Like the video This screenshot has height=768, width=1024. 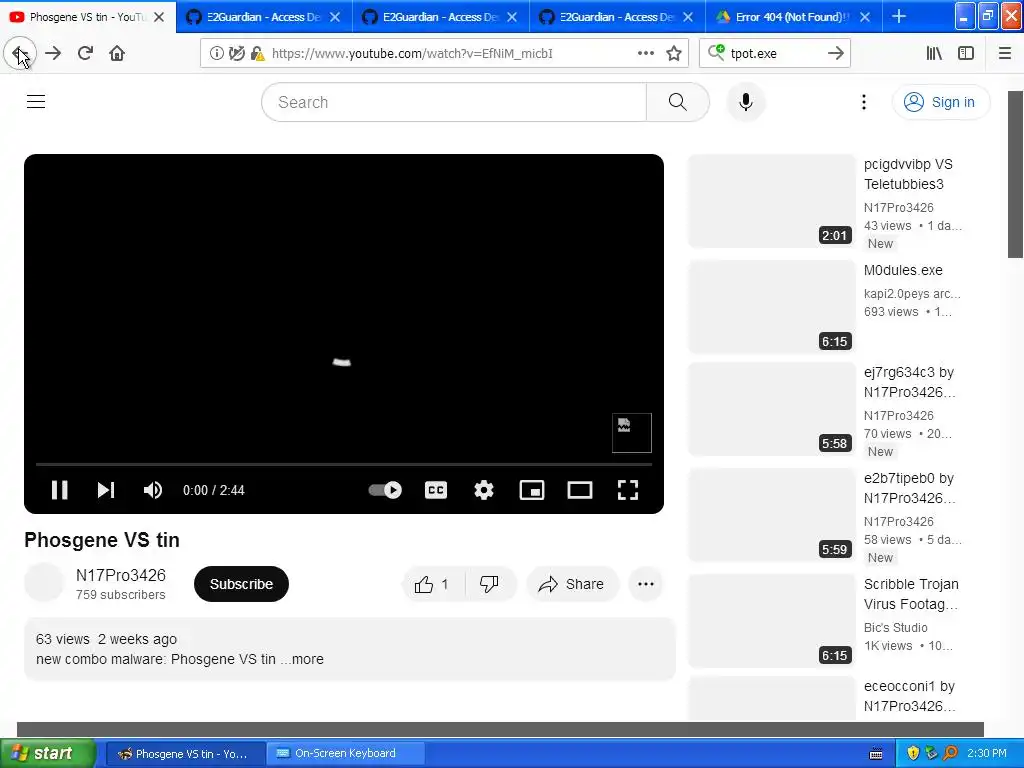[x=432, y=584]
